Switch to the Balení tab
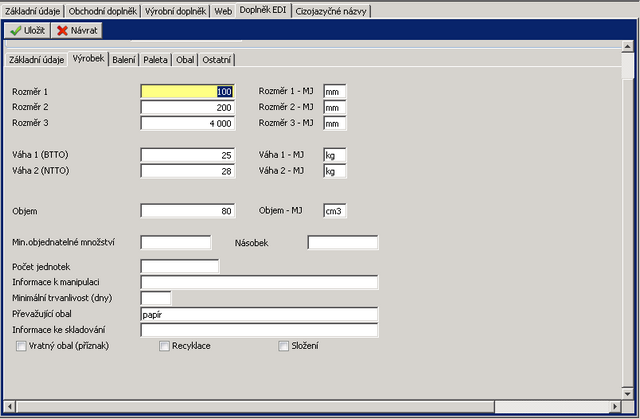Viewport: 640px width, 419px height. click(123, 59)
